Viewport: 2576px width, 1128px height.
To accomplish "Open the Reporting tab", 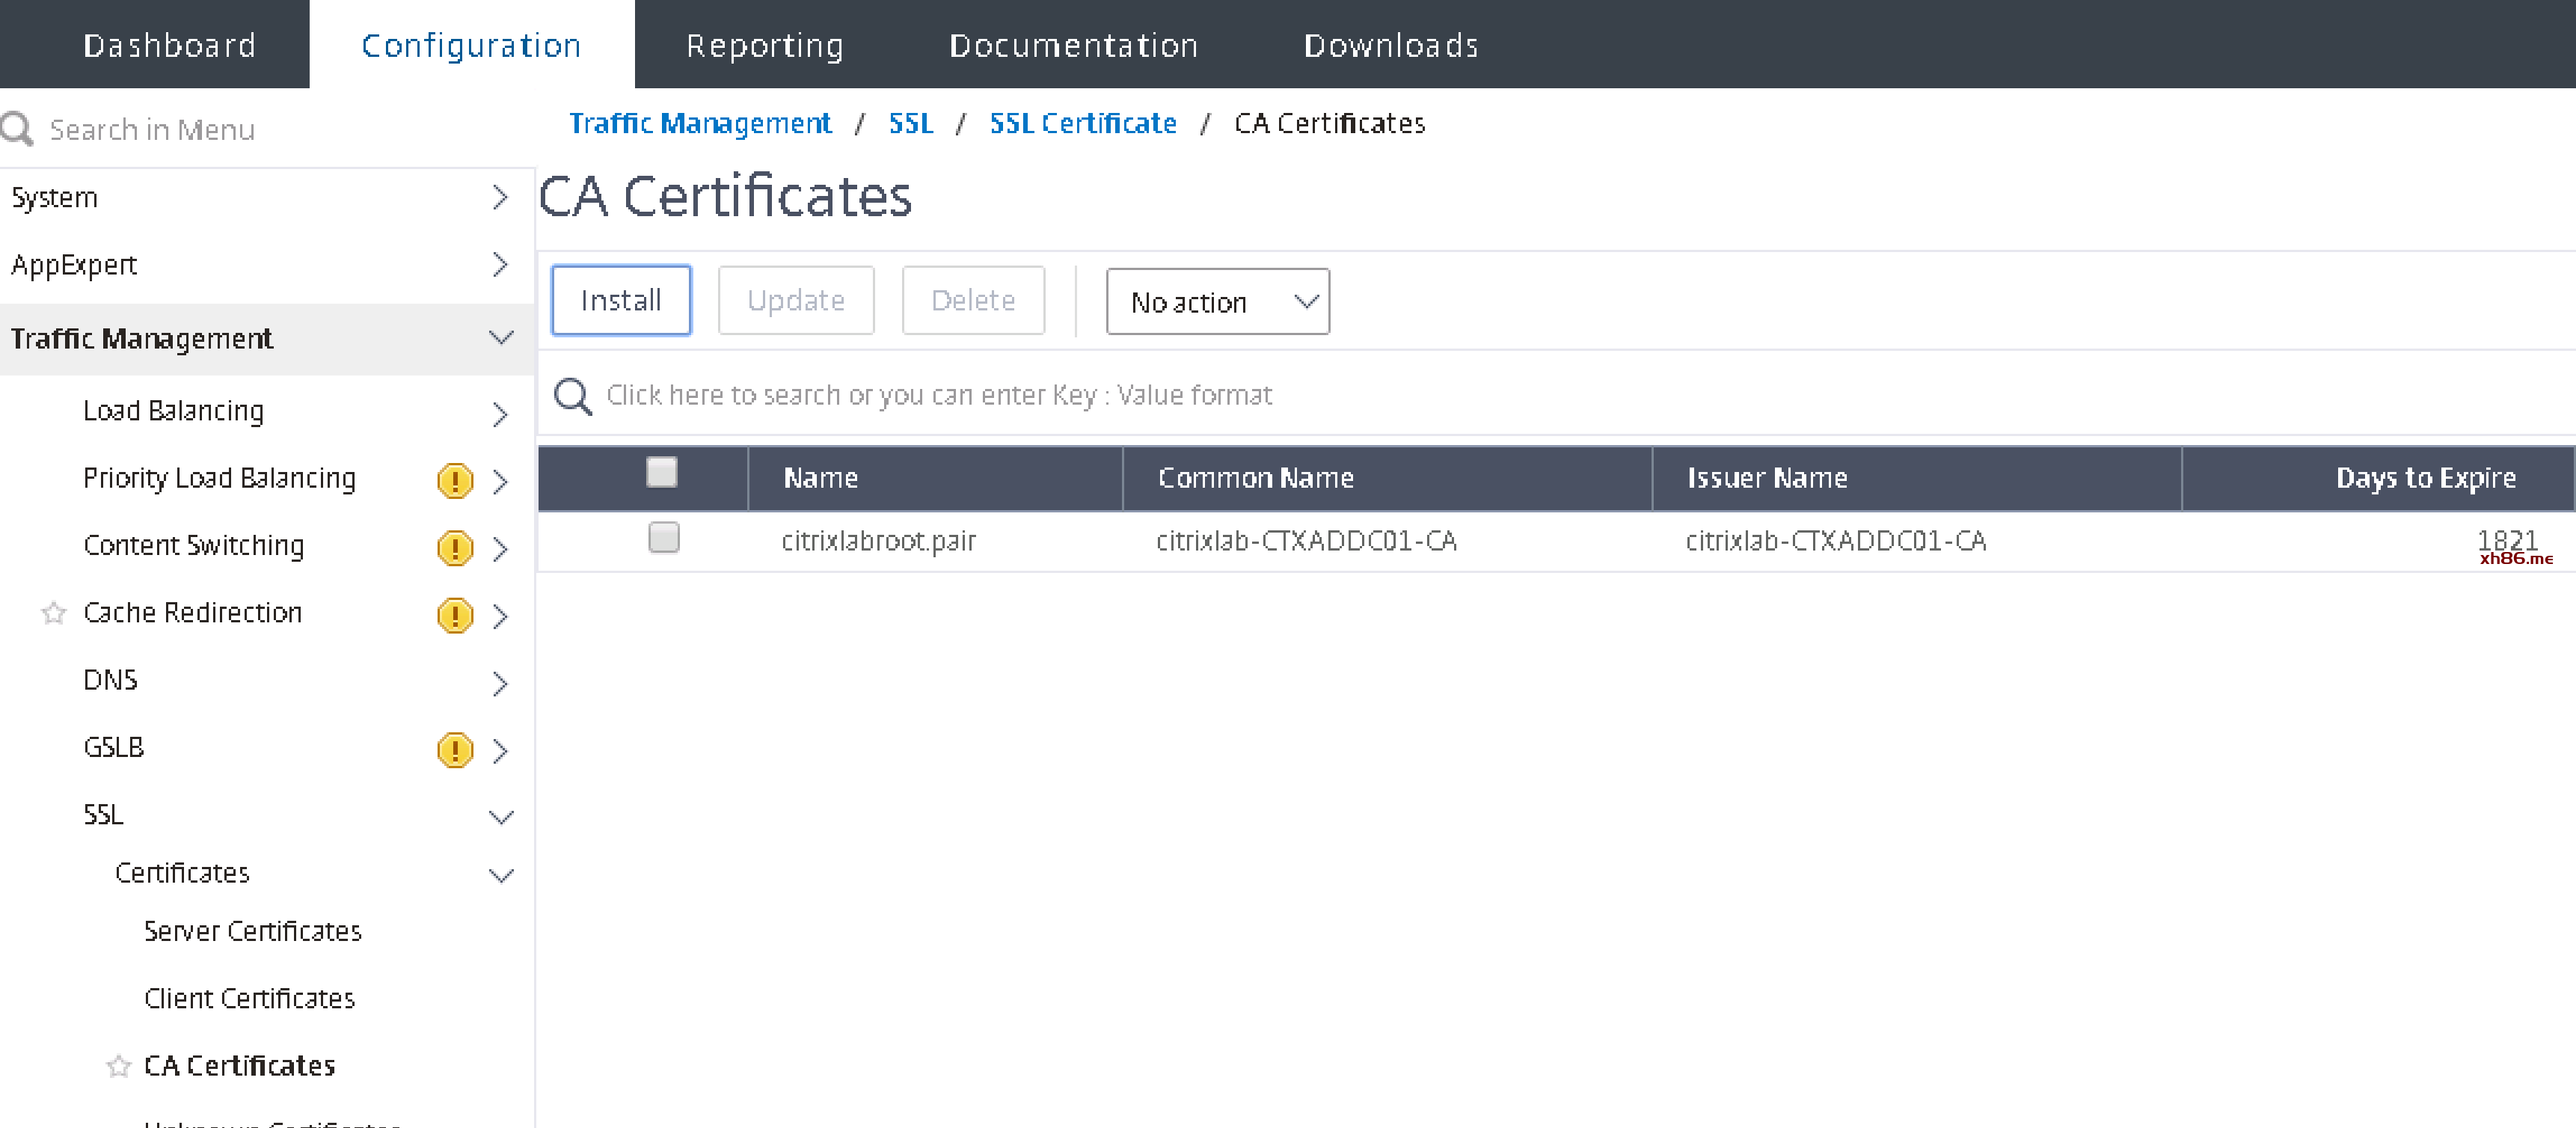I will (765, 45).
